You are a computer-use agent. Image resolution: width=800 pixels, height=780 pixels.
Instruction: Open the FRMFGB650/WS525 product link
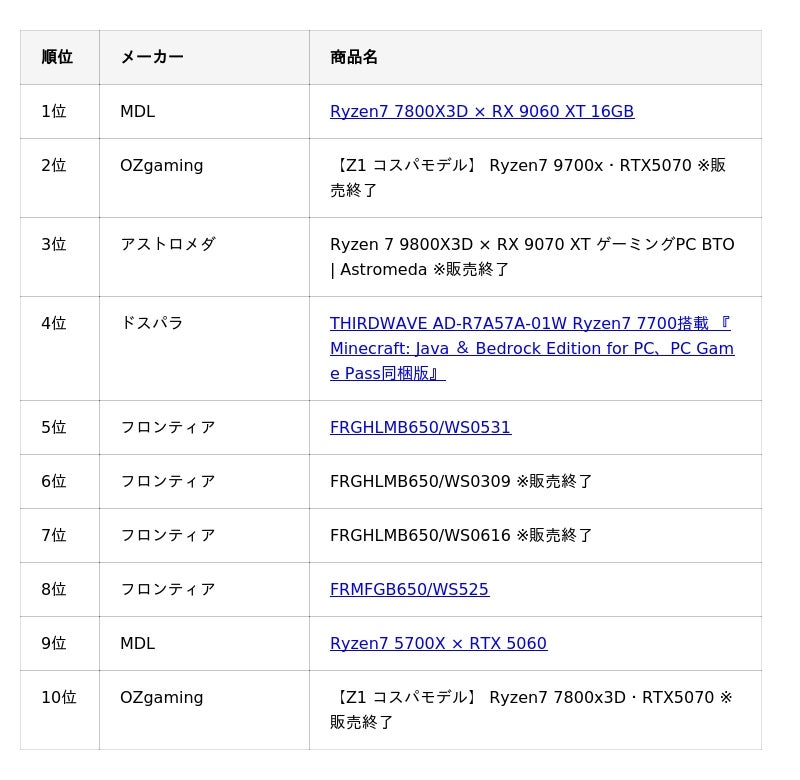(x=409, y=589)
